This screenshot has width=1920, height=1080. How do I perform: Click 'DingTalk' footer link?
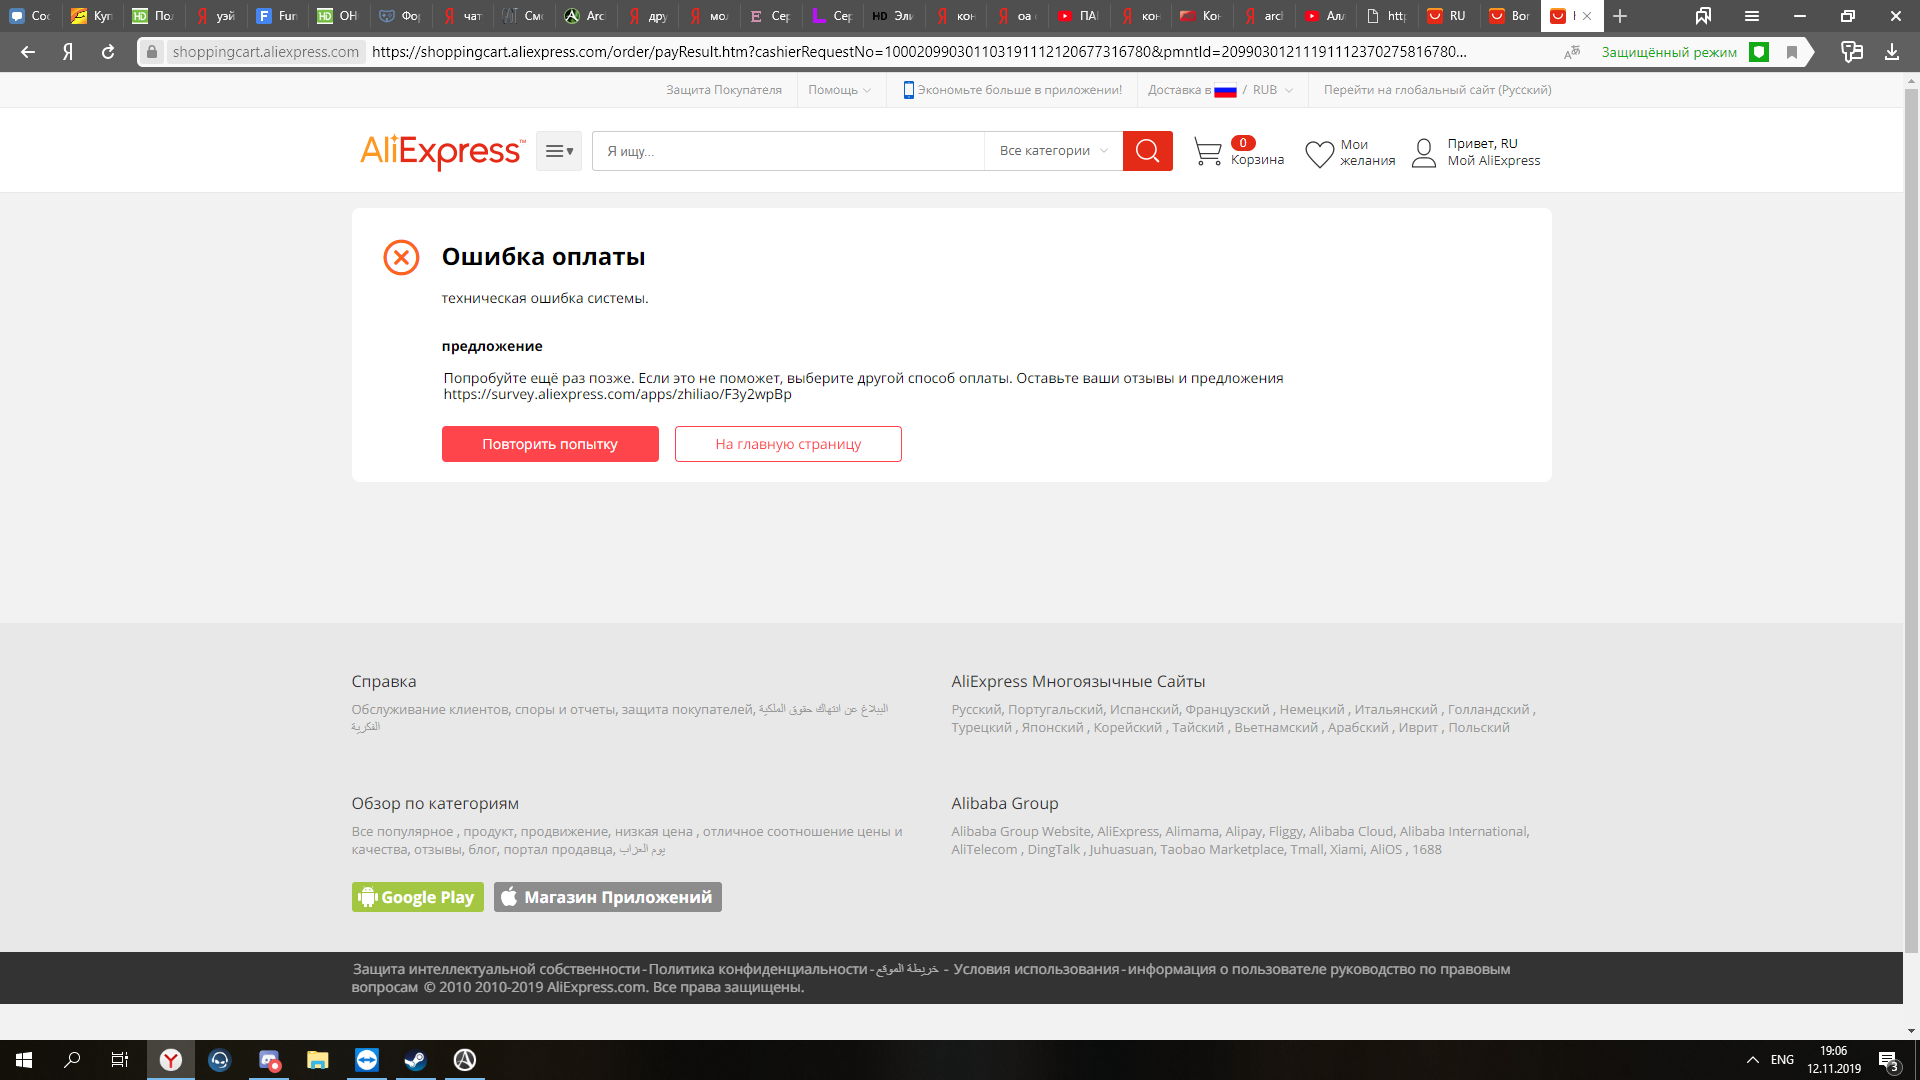click(1054, 850)
